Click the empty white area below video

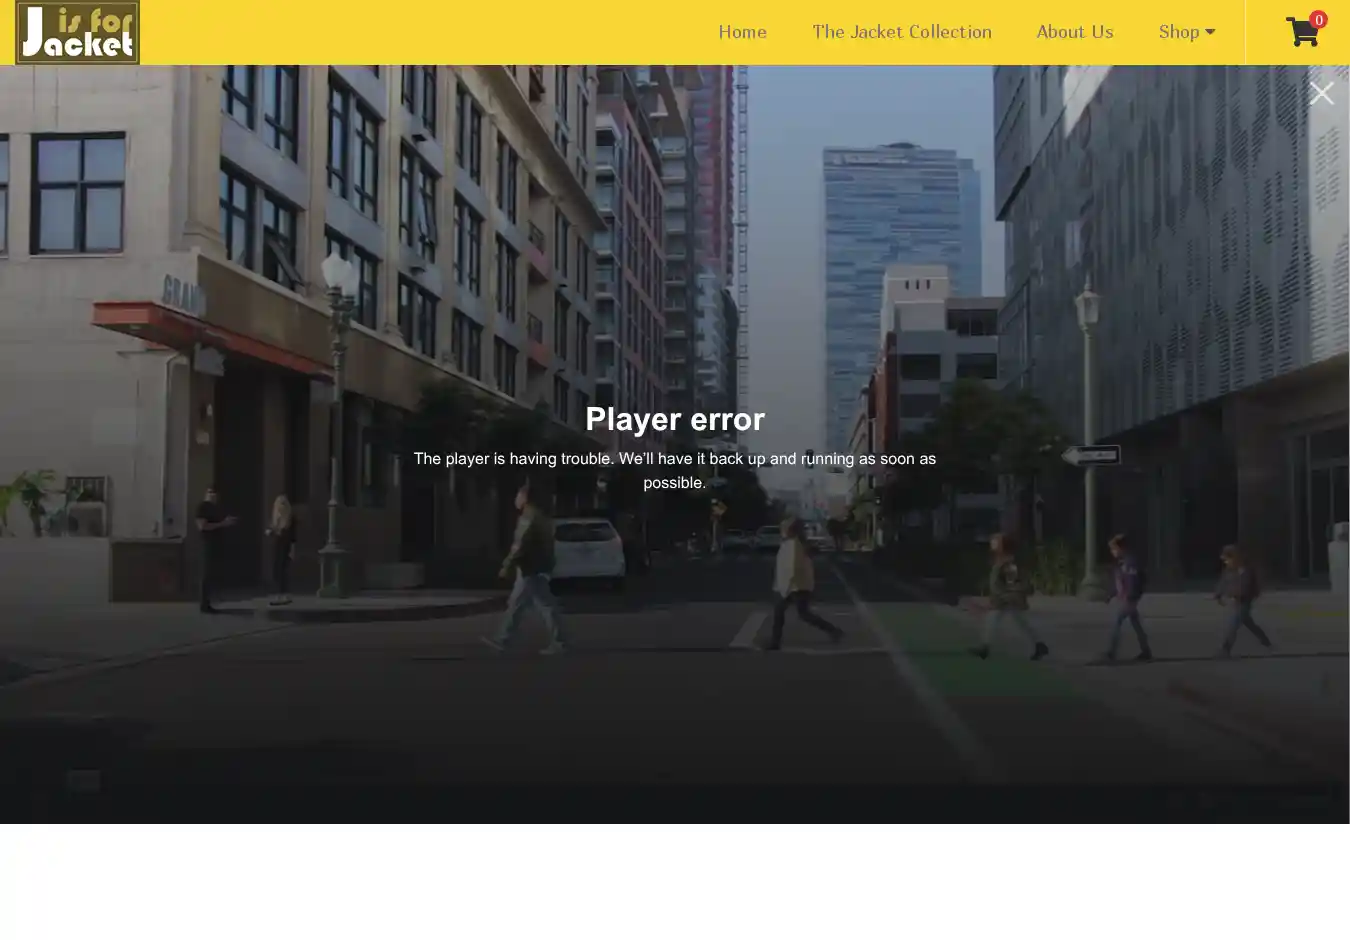(x=675, y=882)
